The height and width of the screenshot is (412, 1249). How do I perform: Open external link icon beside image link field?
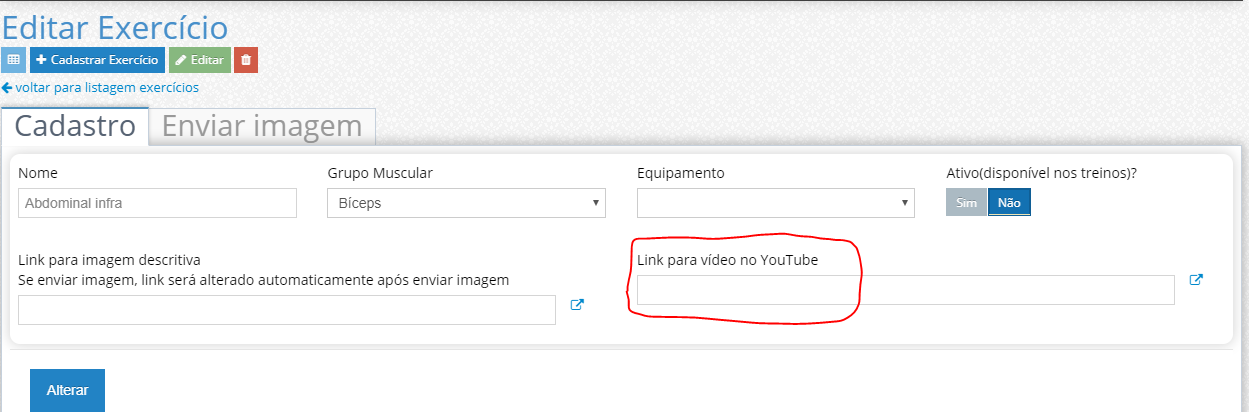coord(577,305)
